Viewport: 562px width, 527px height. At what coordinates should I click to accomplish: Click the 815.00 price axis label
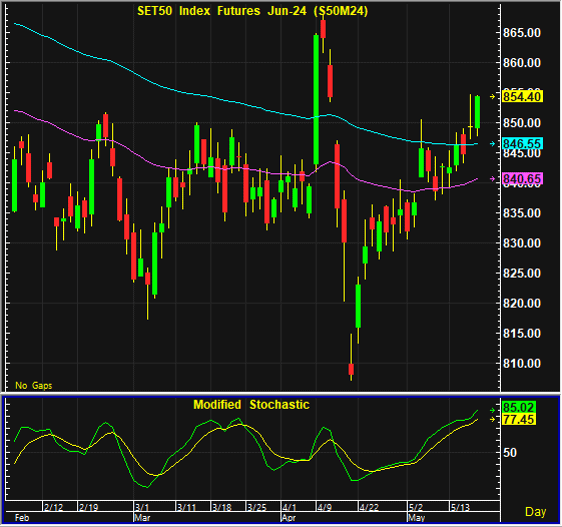(522, 334)
